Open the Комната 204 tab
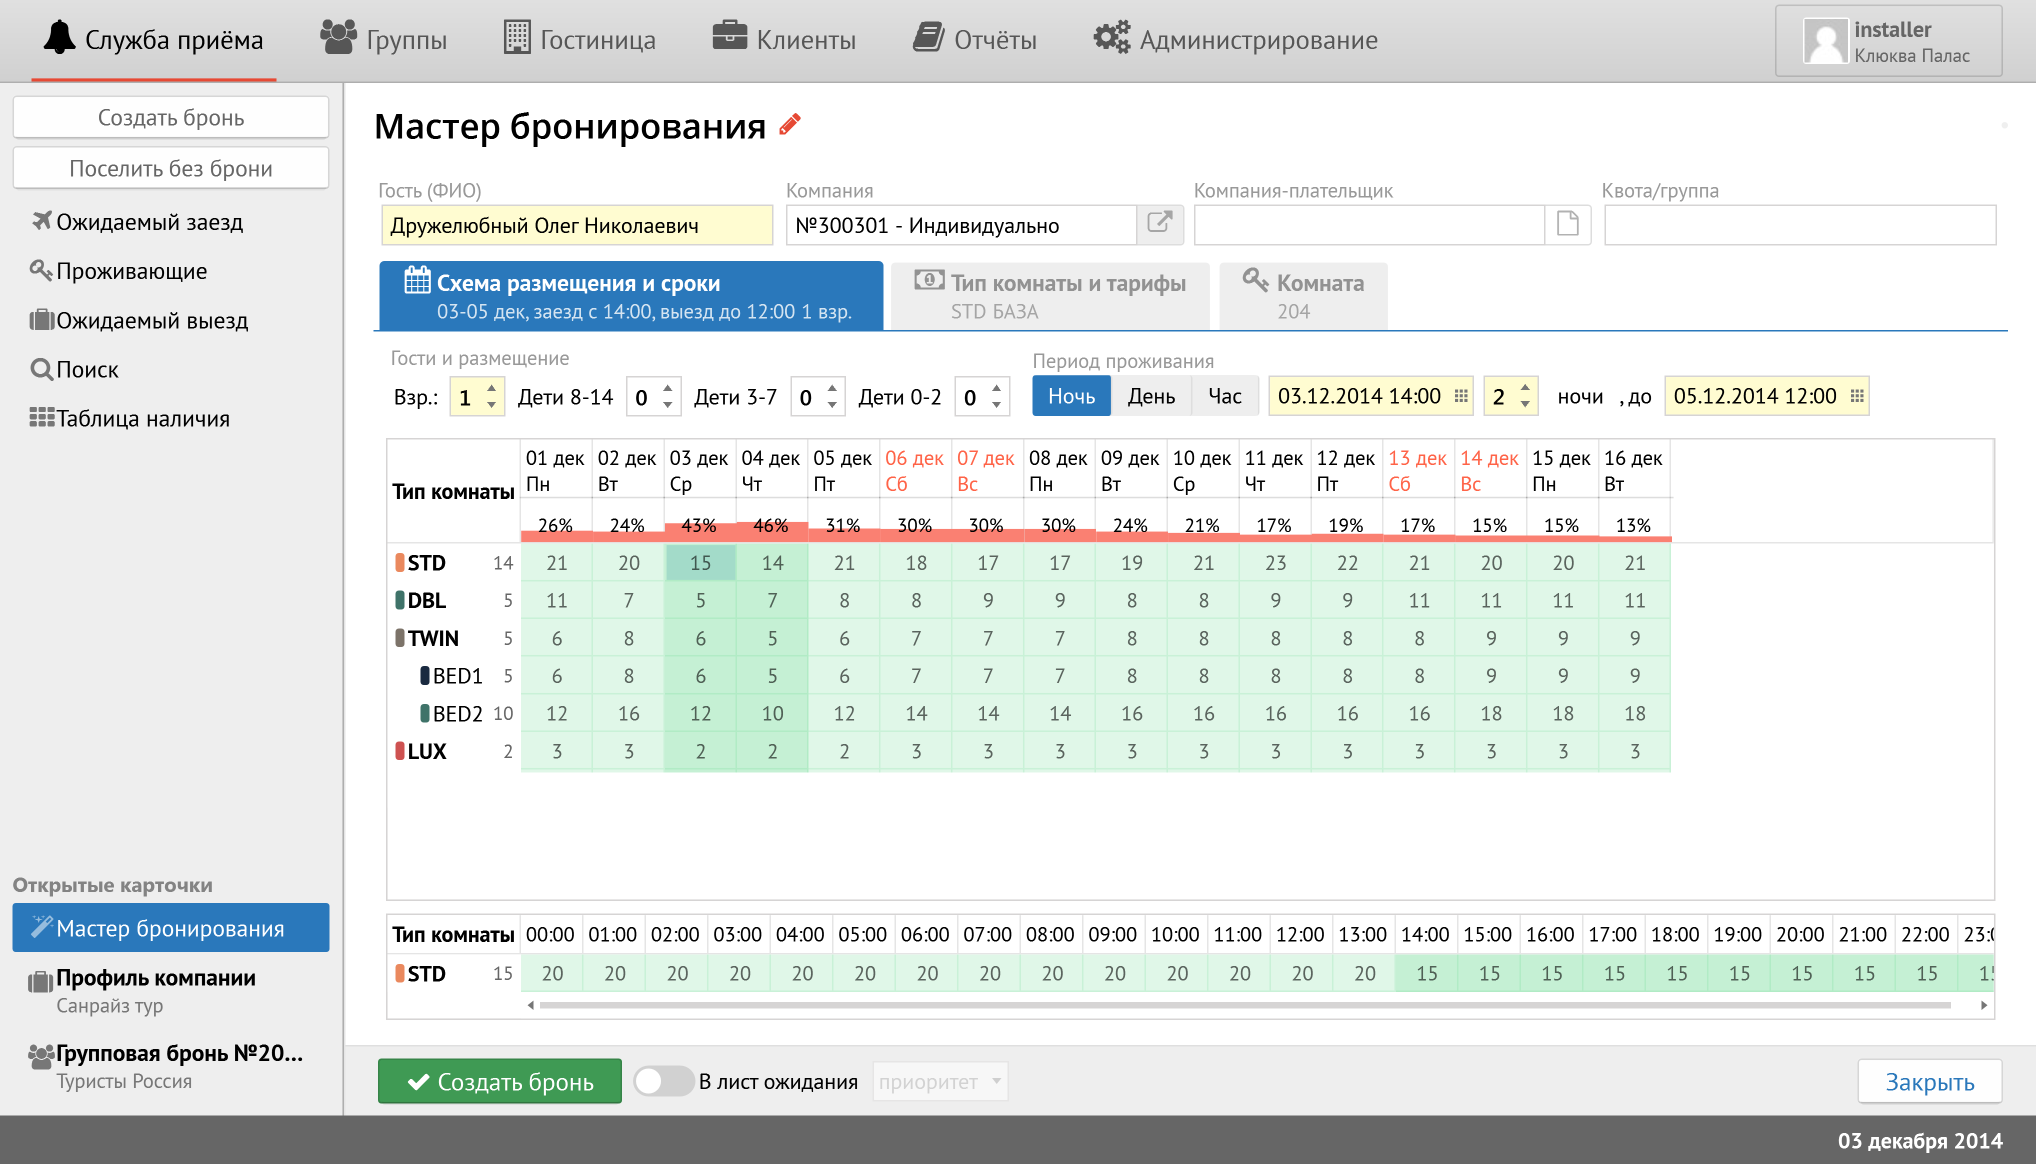This screenshot has width=2036, height=1164. [x=1303, y=296]
